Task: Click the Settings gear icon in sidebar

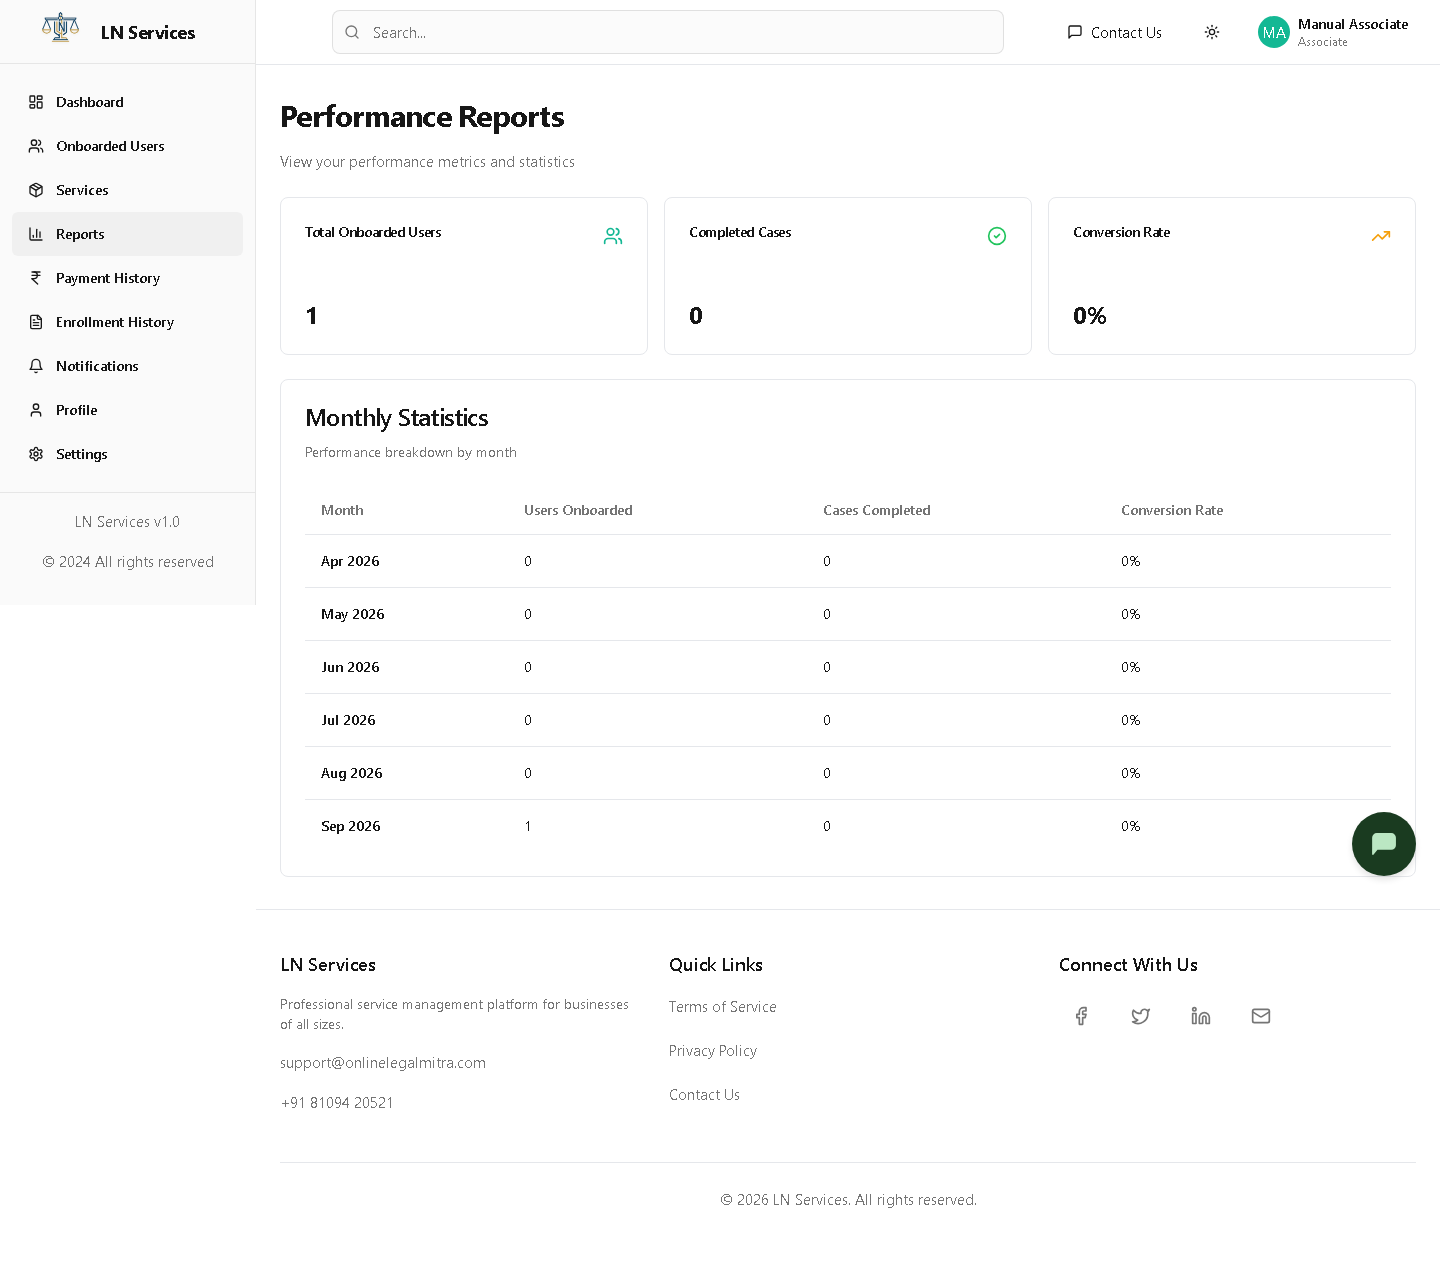Action: [x=36, y=454]
